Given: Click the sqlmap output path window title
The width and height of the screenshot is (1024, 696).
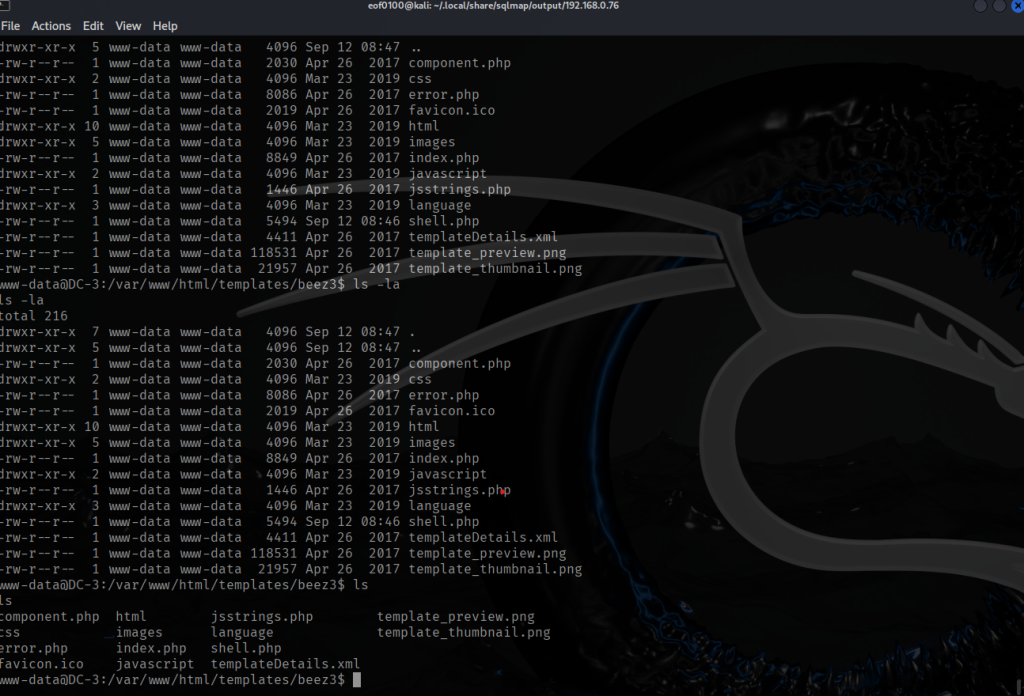Looking at the screenshot, I should point(512,8).
